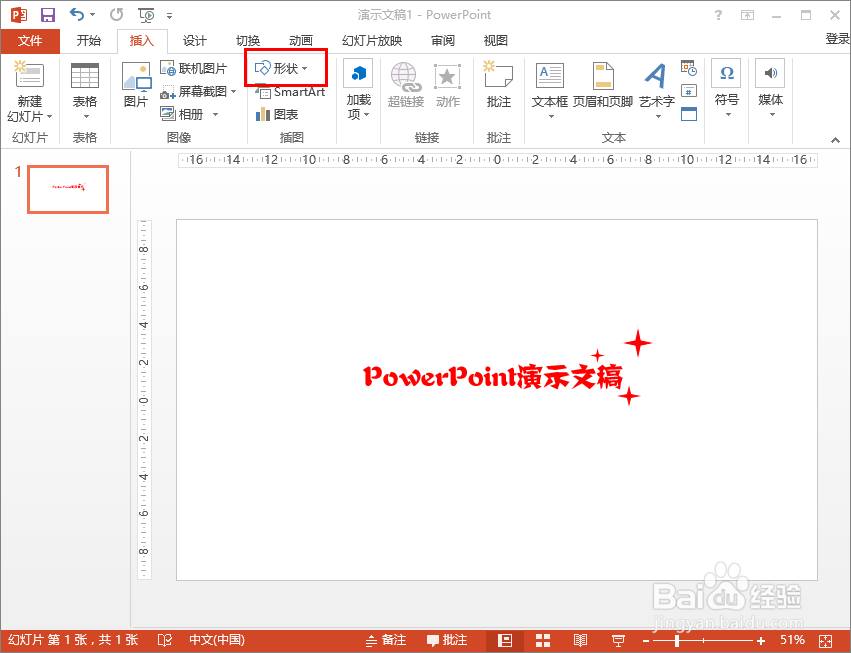Click 幻灯片 第 1 张 status text

click(x=46, y=641)
